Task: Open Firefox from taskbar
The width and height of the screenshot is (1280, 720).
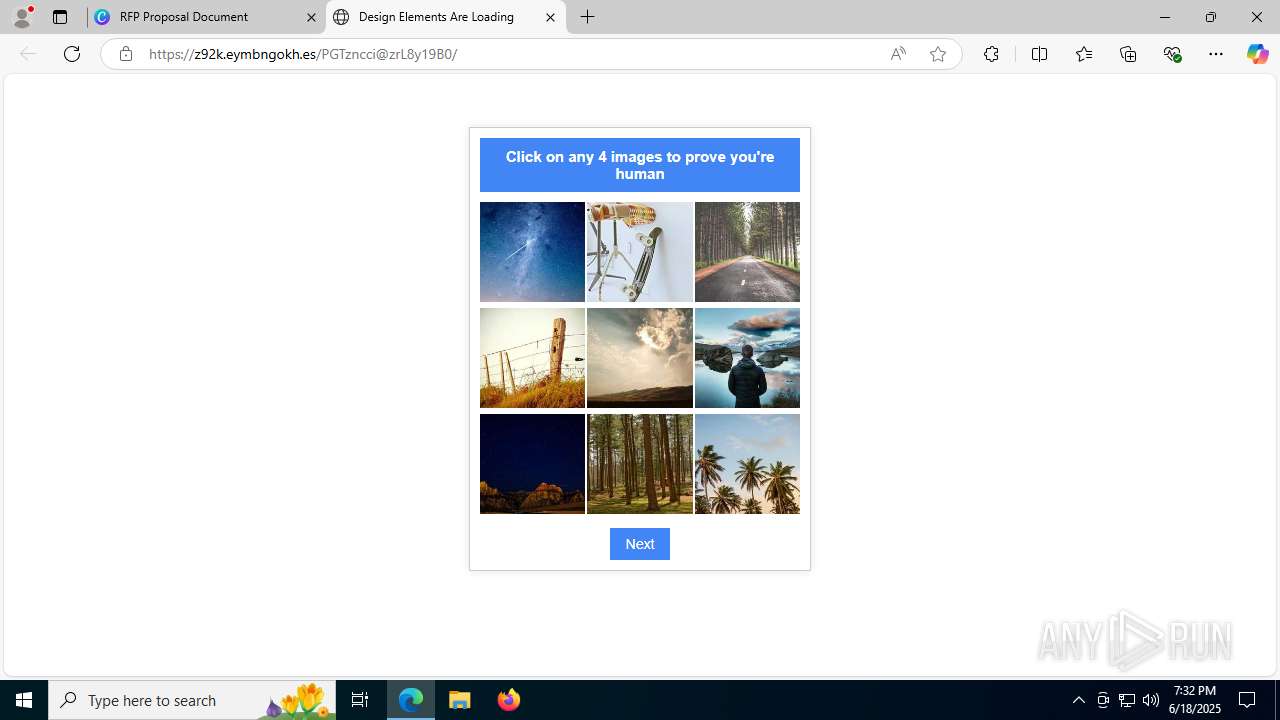Action: tap(509, 700)
